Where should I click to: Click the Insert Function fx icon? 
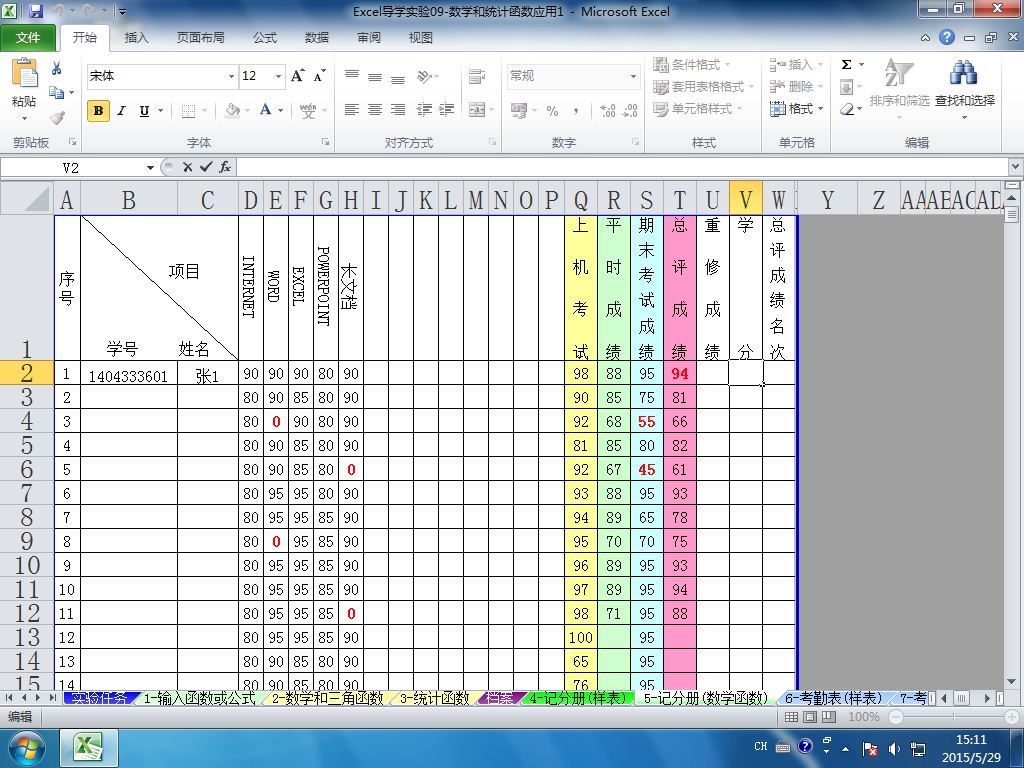pos(225,167)
